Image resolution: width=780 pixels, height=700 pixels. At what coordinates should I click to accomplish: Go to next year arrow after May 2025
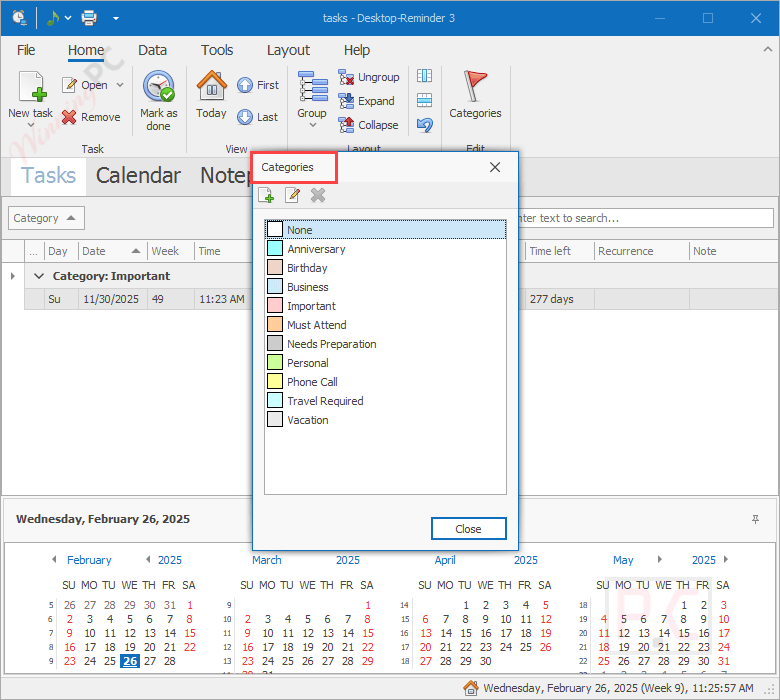(x=726, y=559)
